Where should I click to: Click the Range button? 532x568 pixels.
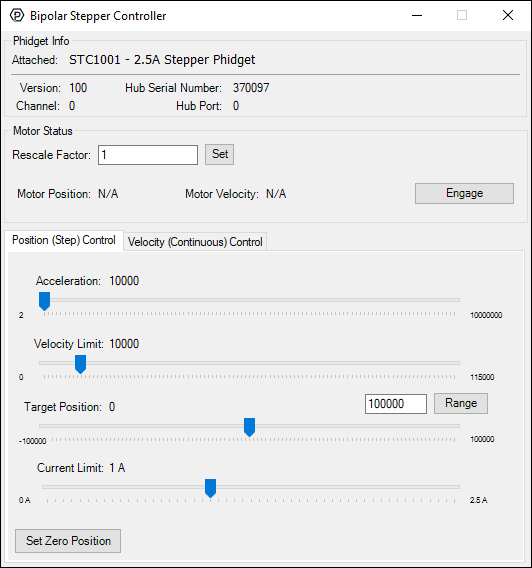coord(461,404)
